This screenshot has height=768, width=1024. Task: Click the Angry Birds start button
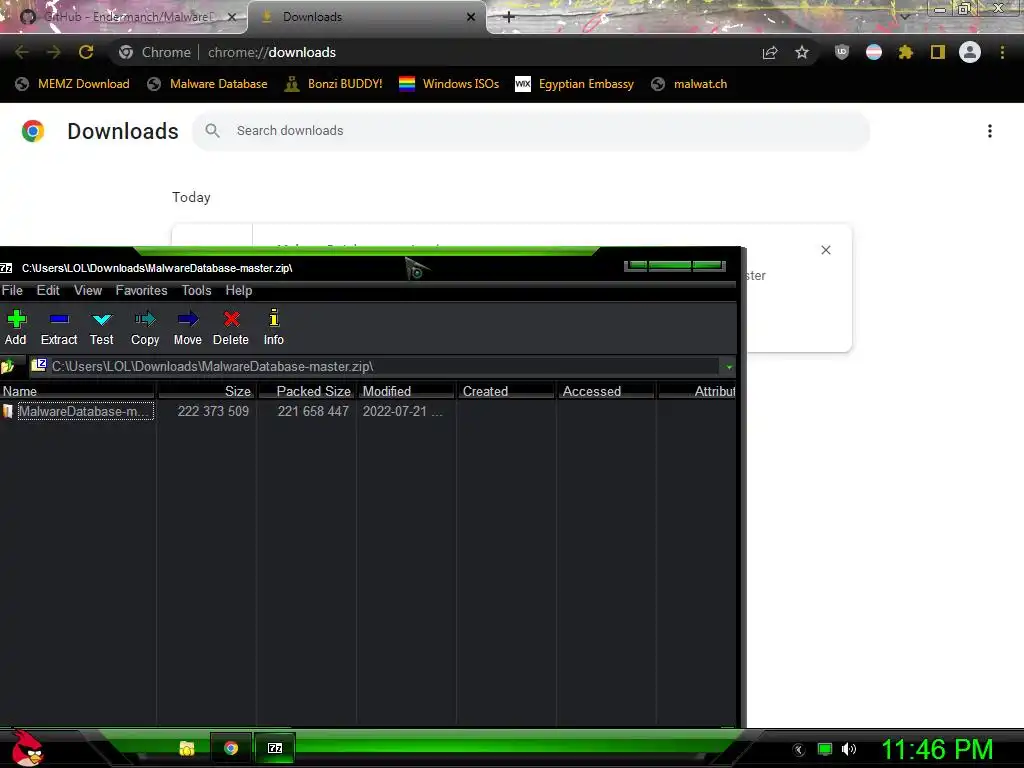click(27, 748)
